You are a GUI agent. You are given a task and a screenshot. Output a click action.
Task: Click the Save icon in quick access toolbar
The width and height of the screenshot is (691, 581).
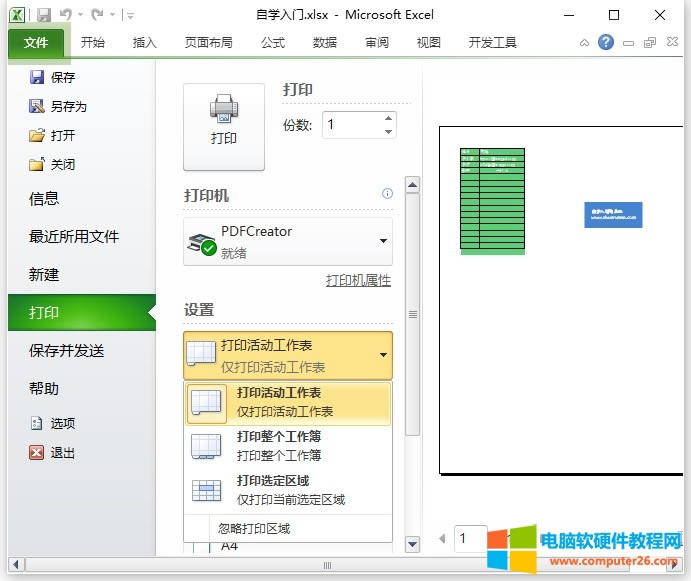coord(44,15)
